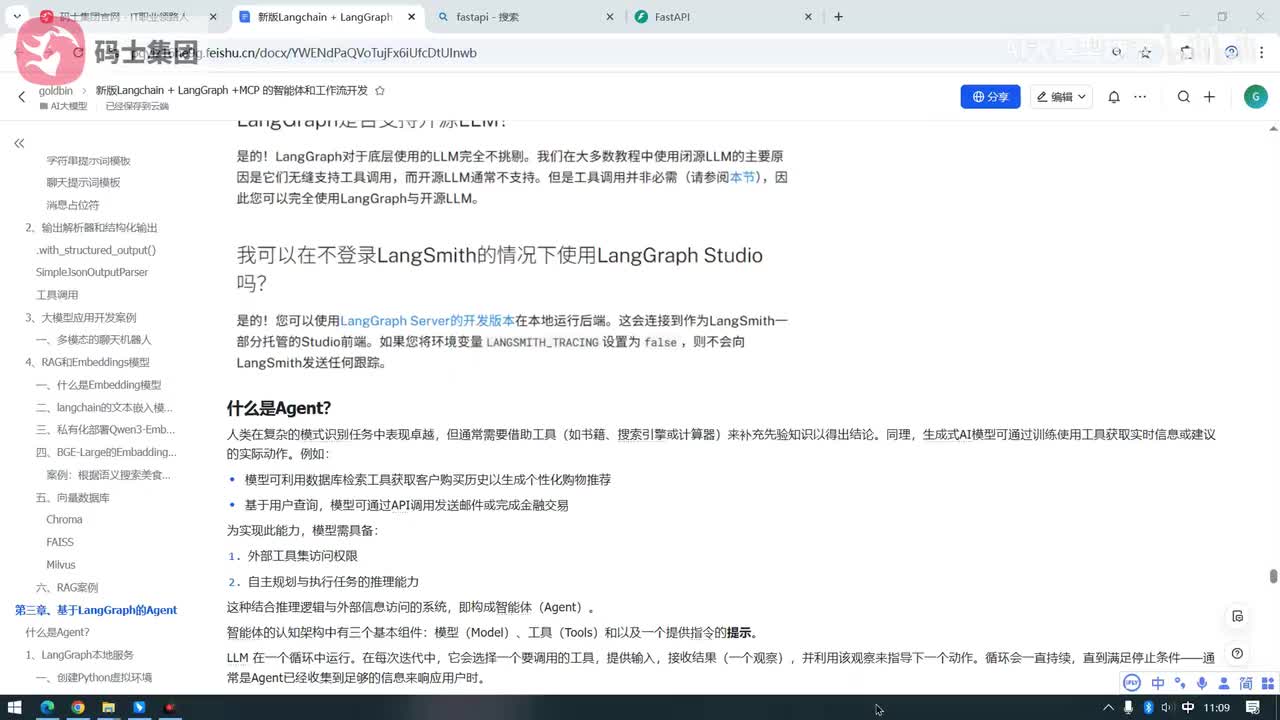Open Google Chrome from the taskbar
This screenshot has height=720, width=1280.
click(x=78, y=708)
